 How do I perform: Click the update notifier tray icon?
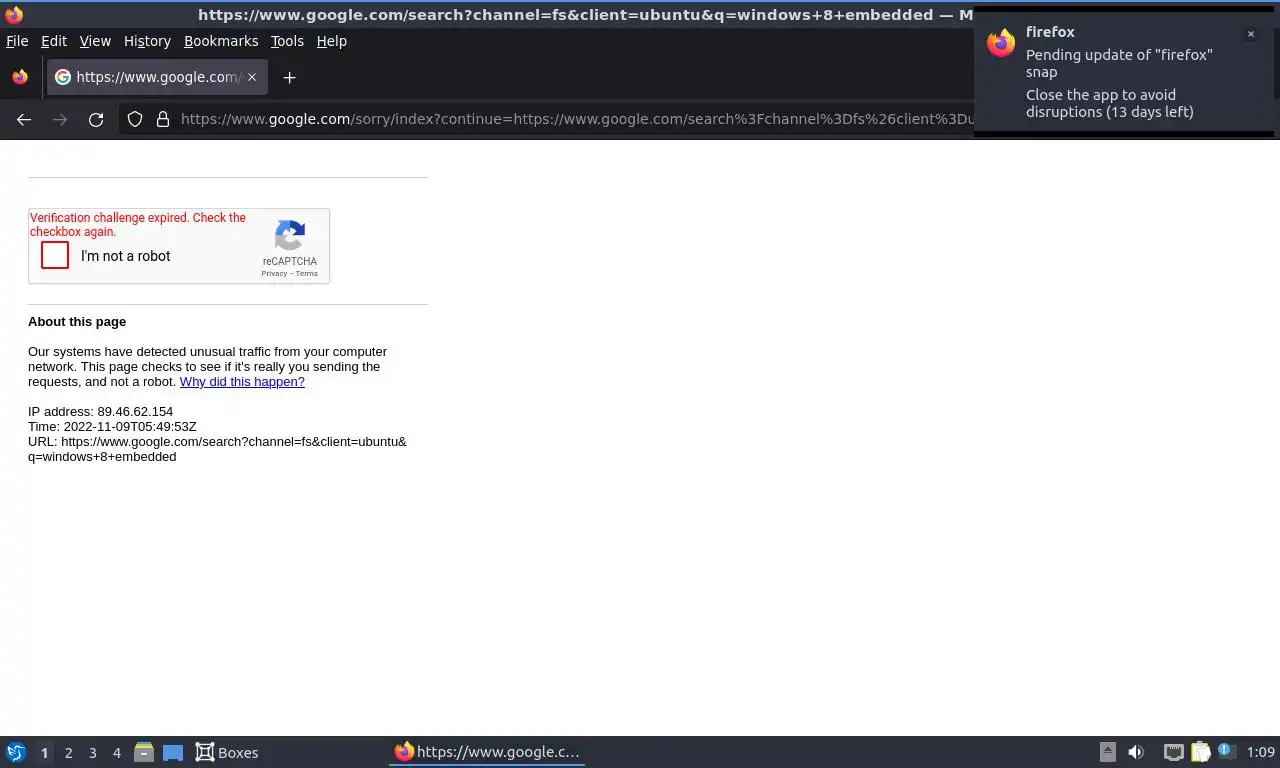coord(1226,751)
